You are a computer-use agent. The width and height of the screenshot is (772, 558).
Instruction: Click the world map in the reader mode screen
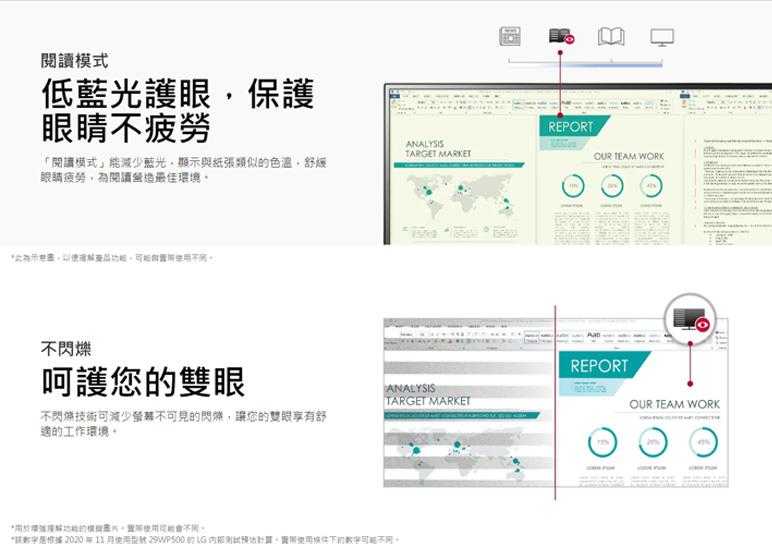[465, 200]
